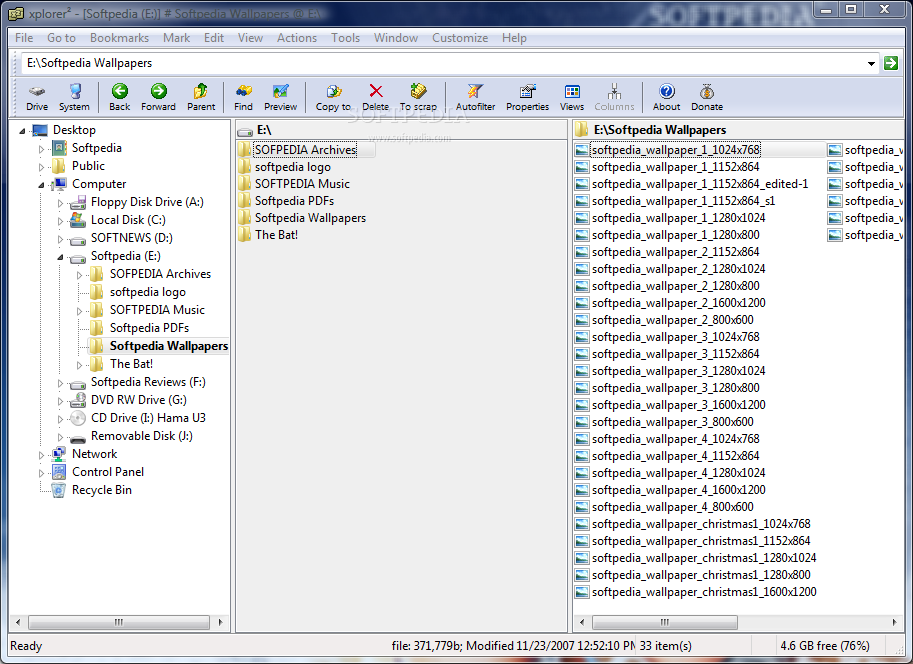Open the Bookmarks menu
This screenshot has width=913, height=664.
119,38
